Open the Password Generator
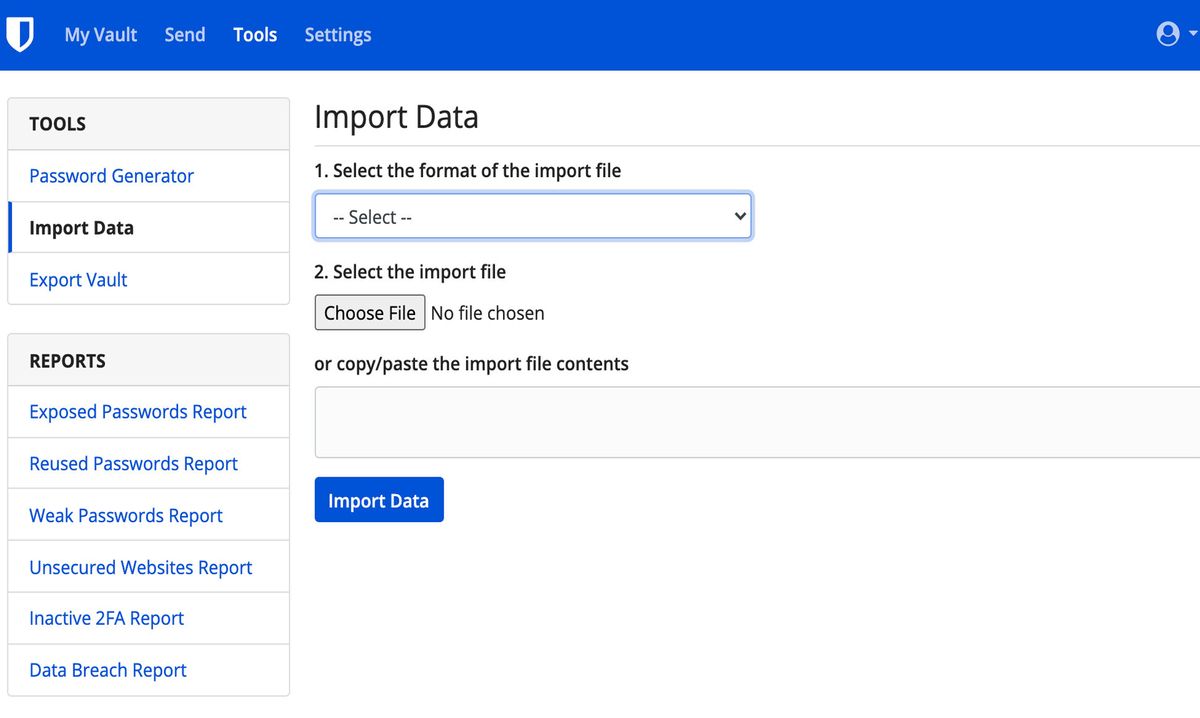Viewport: 1200px width, 718px height. (x=111, y=175)
